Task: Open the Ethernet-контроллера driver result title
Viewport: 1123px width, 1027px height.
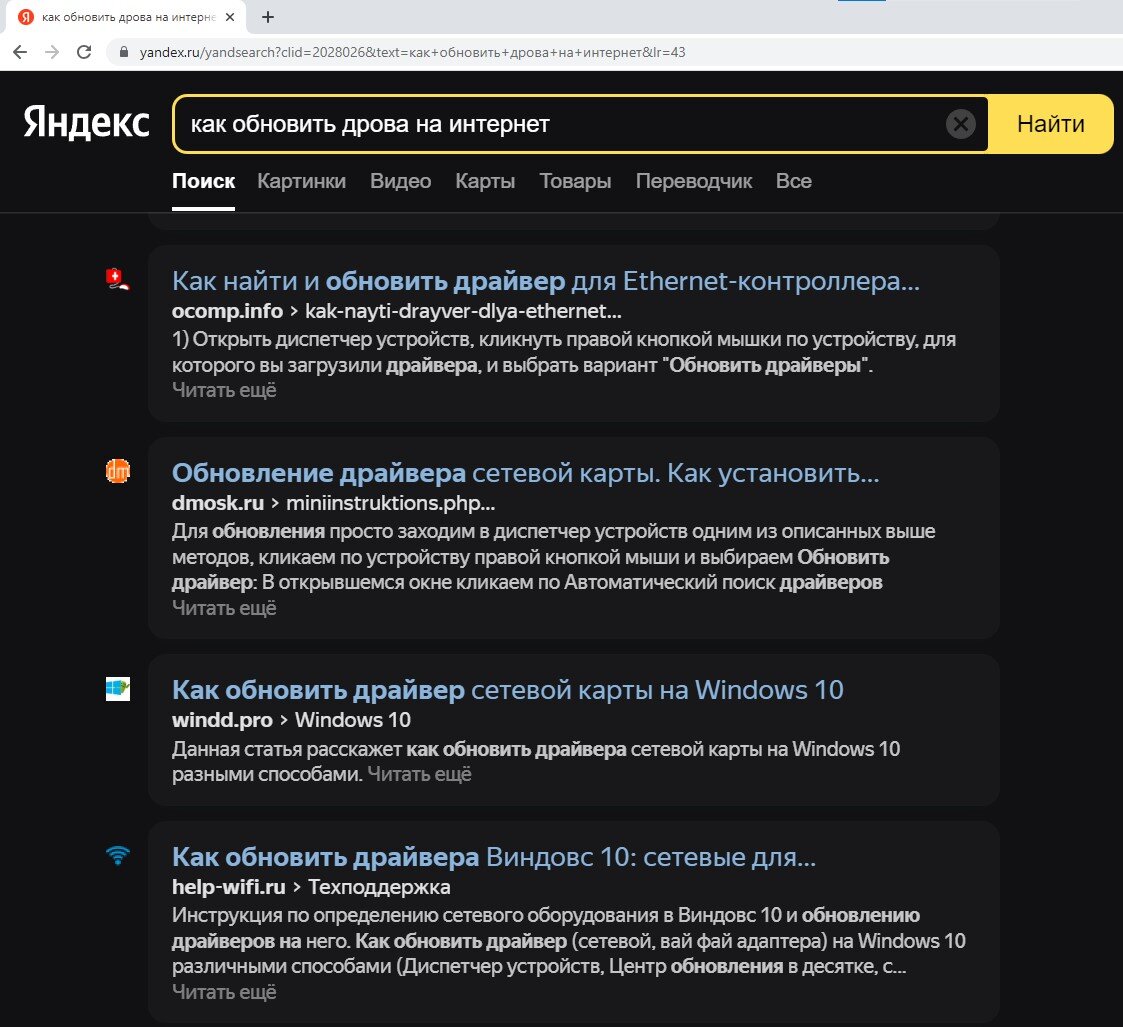Action: tap(546, 281)
